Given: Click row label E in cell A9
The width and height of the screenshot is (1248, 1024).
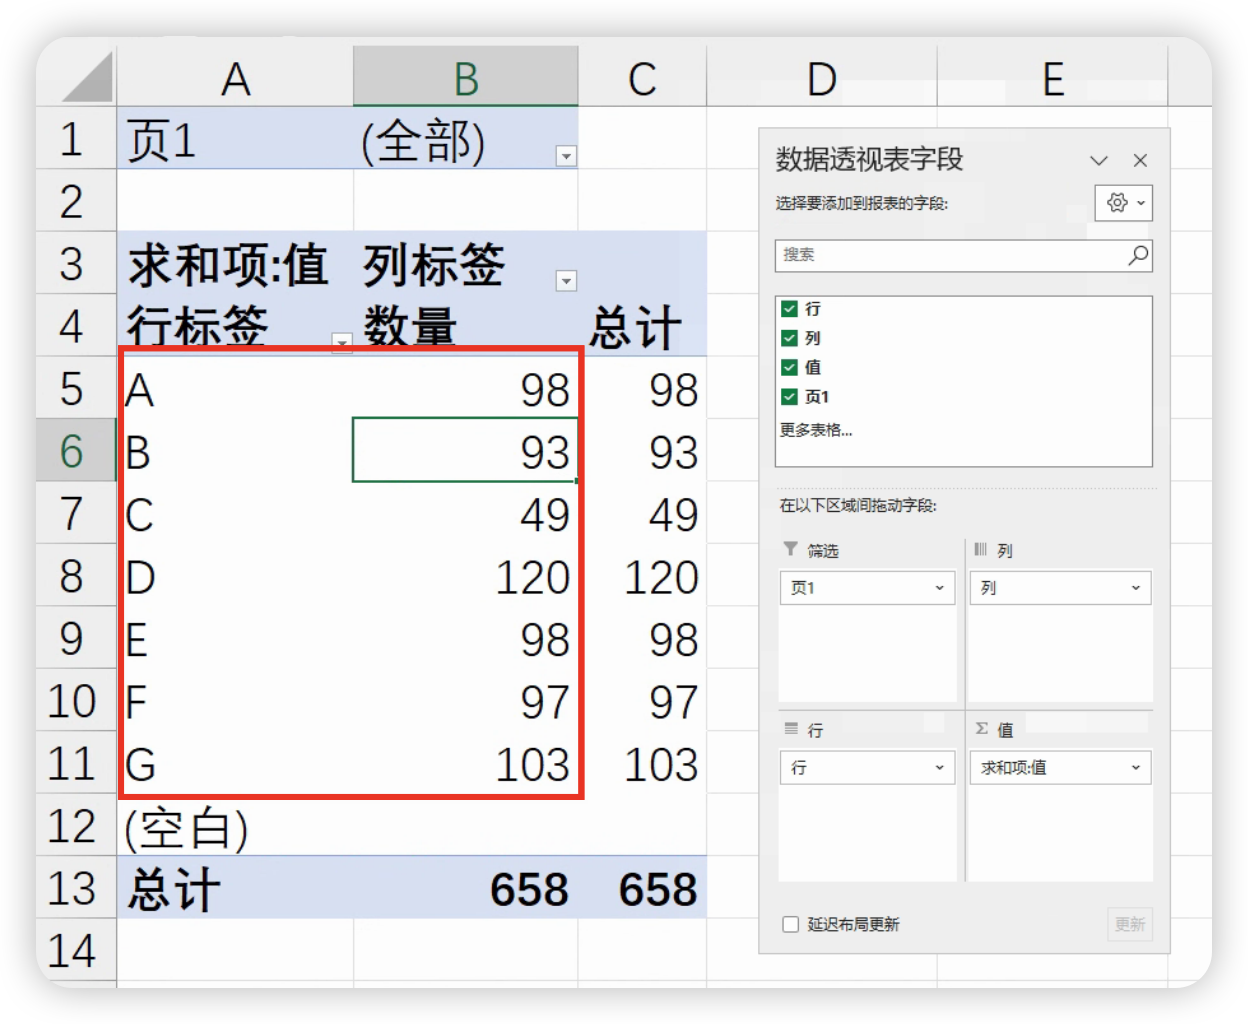Looking at the screenshot, I should (235, 638).
